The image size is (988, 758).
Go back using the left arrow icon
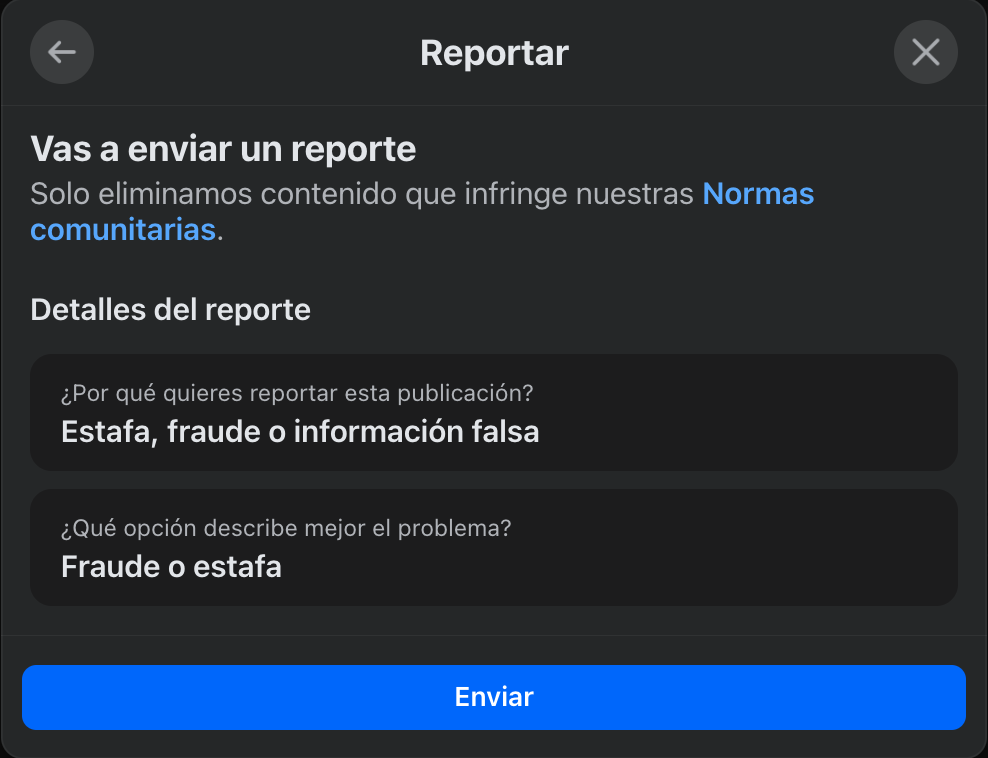(x=62, y=52)
